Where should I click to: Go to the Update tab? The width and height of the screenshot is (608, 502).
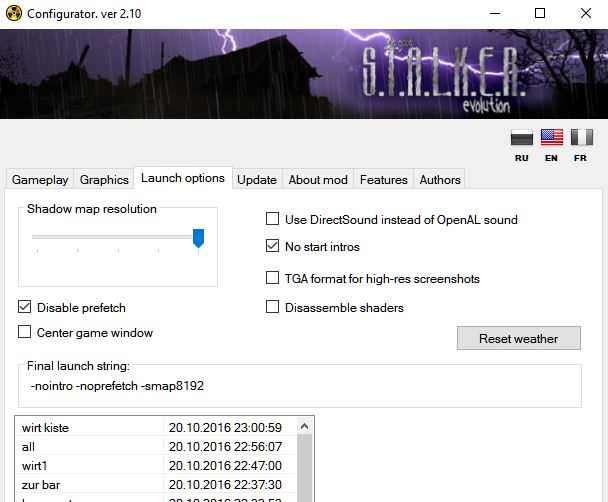[257, 179]
